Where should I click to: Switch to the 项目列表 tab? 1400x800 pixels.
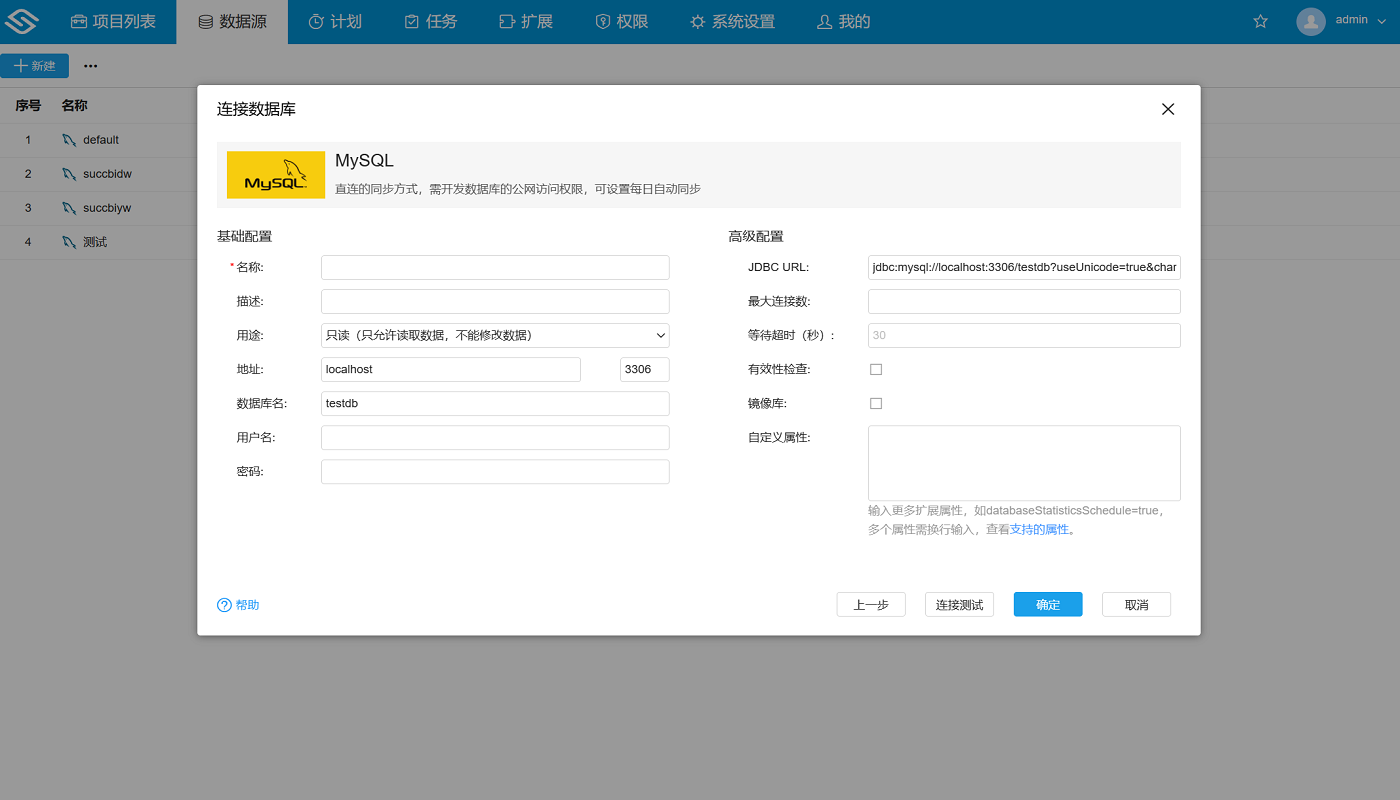(x=113, y=21)
